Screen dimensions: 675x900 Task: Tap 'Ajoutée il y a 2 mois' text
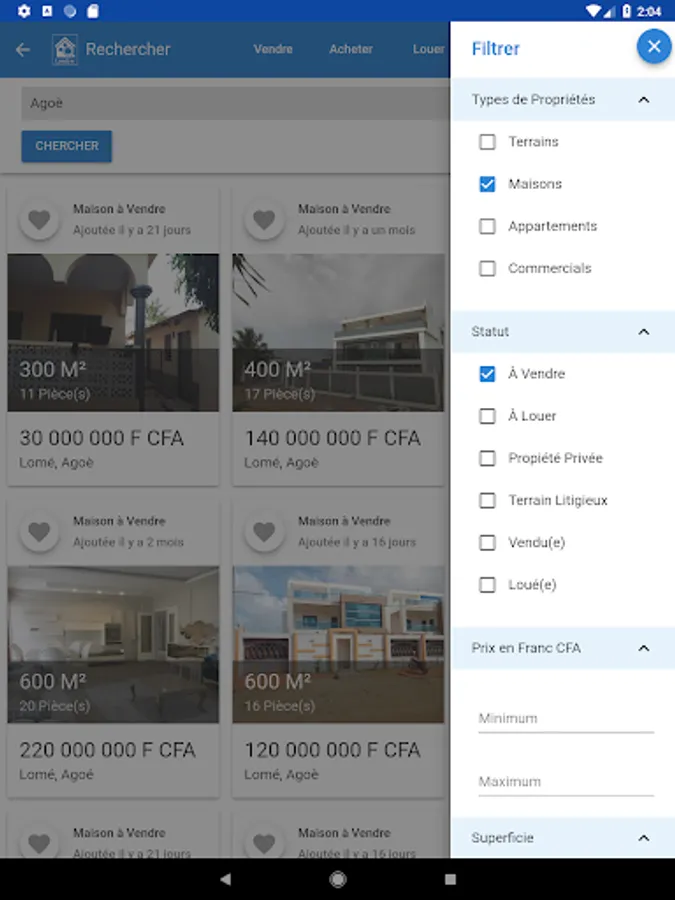[x=128, y=542]
